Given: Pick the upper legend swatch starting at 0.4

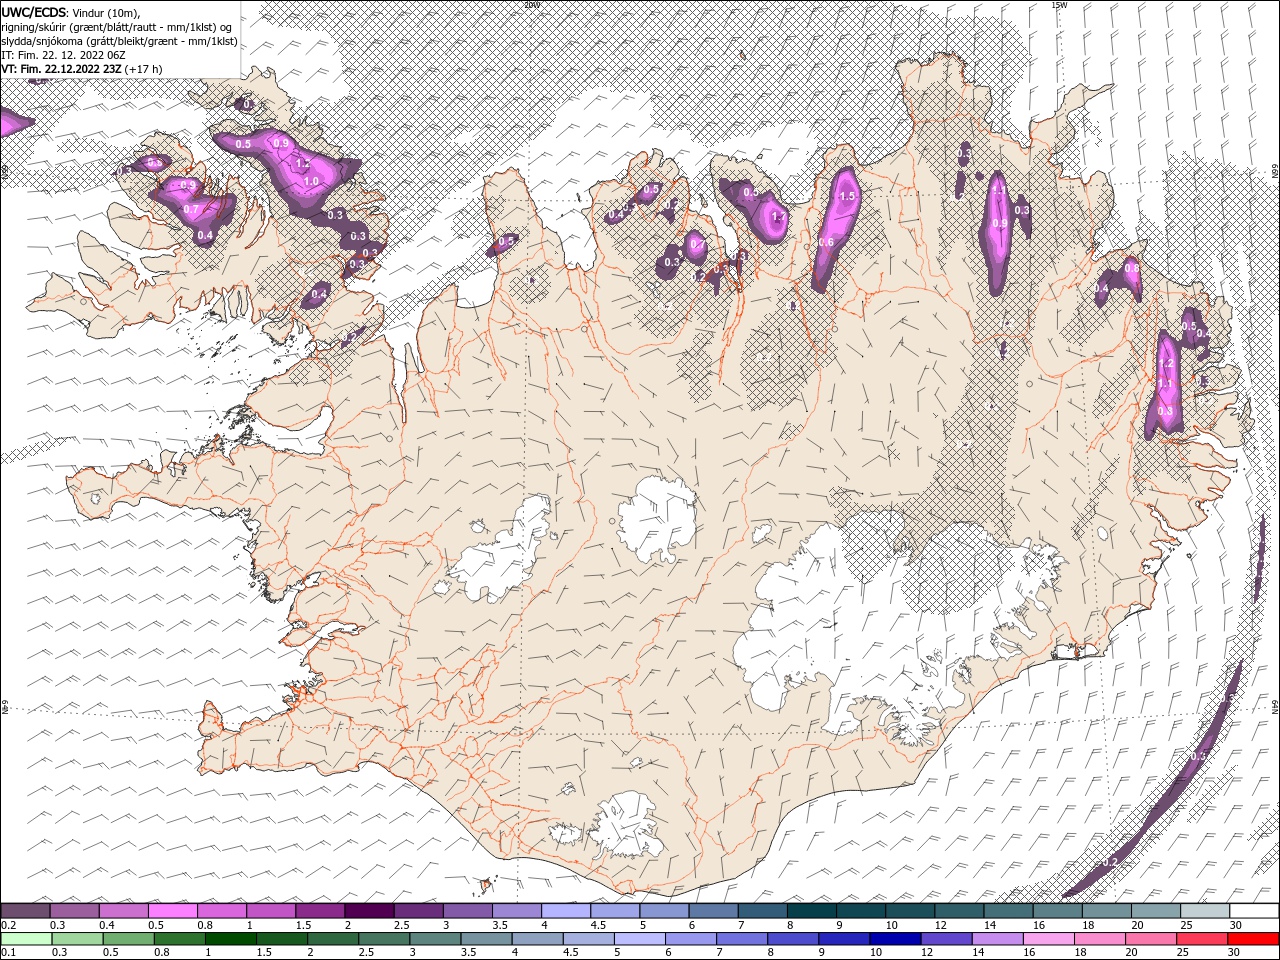Looking at the screenshot, I should pos(124,911).
